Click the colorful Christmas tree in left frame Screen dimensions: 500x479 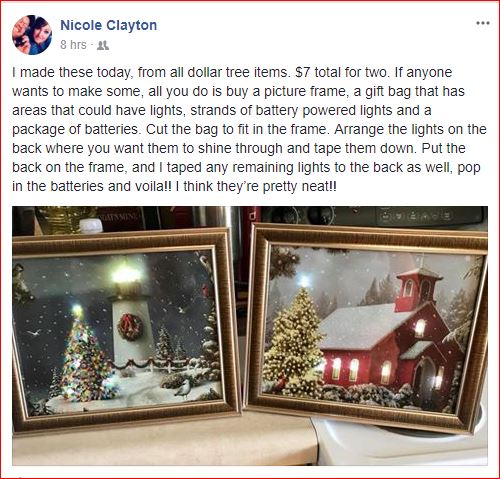point(85,355)
